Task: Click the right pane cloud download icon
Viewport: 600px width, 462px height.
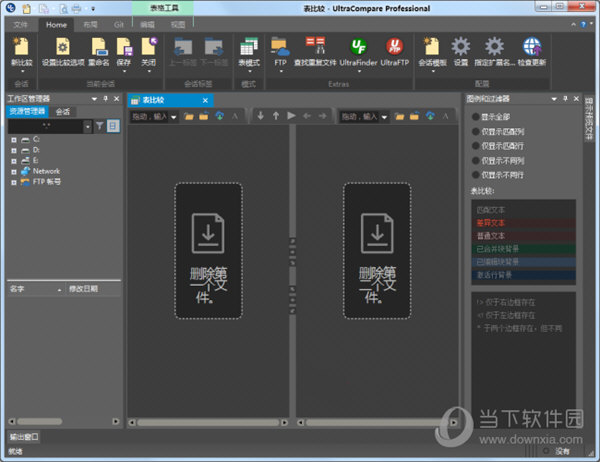Action: pos(430,116)
